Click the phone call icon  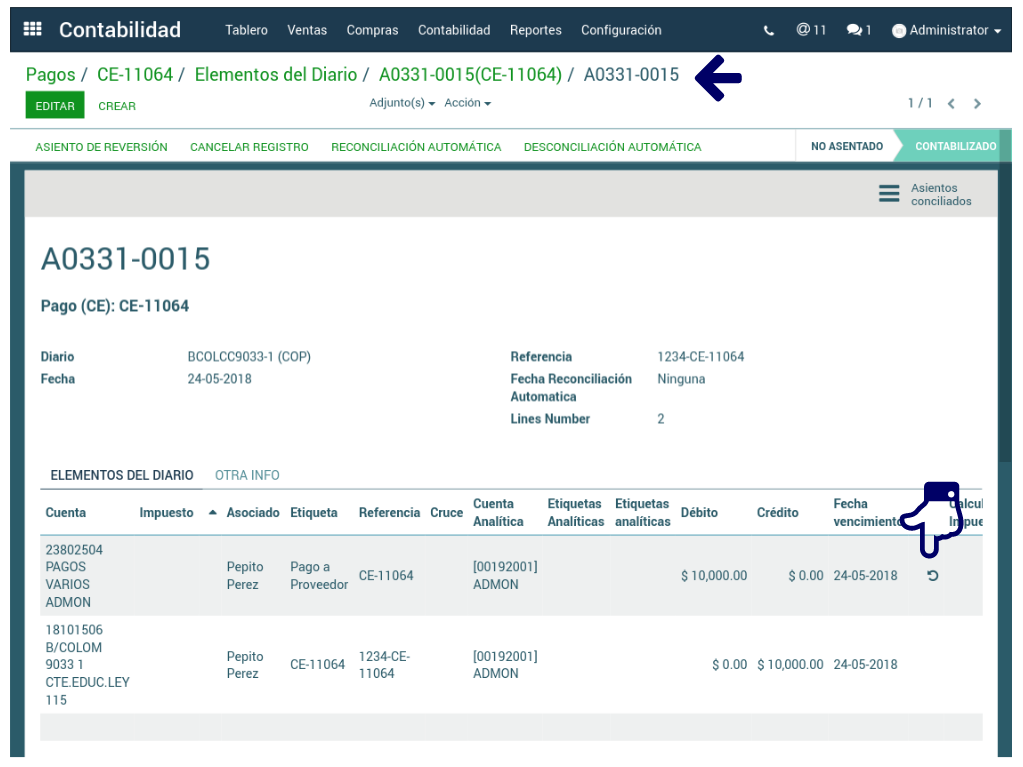click(768, 31)
